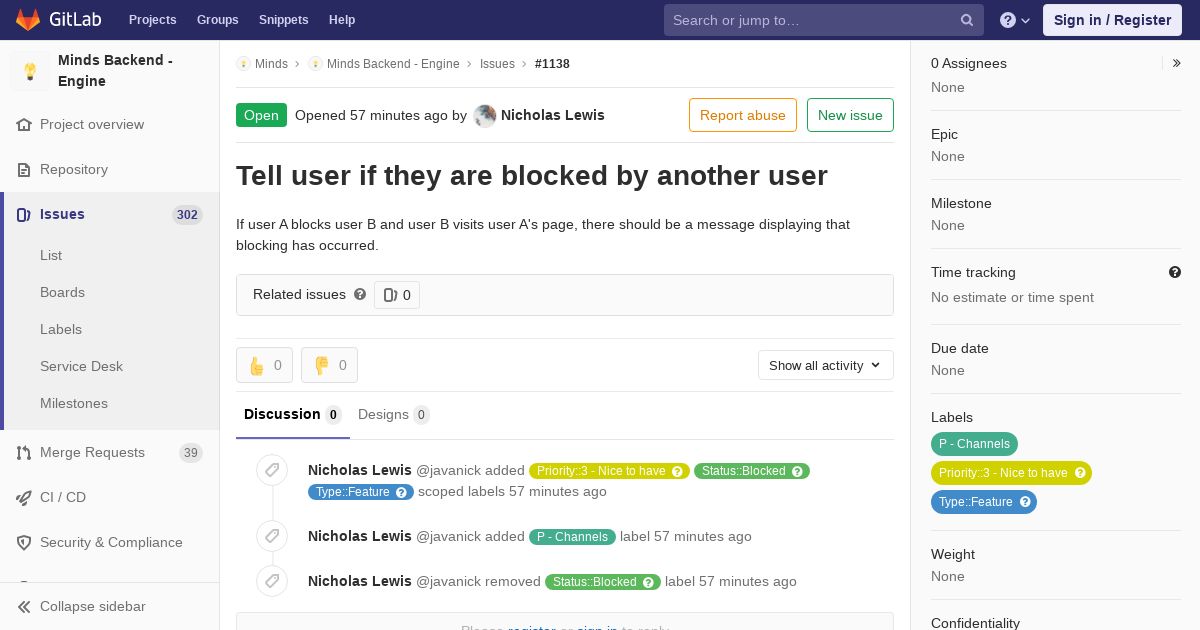Click Nicholas Lewis avatar in header
Viewport: 1200px width, 630px height.
(485, 115)
